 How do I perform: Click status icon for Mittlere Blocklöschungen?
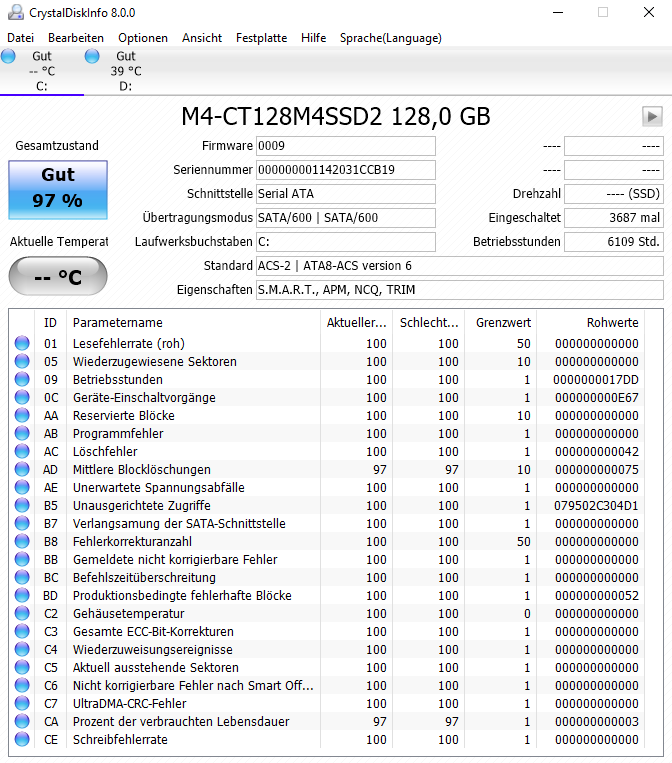click(22, 469)
